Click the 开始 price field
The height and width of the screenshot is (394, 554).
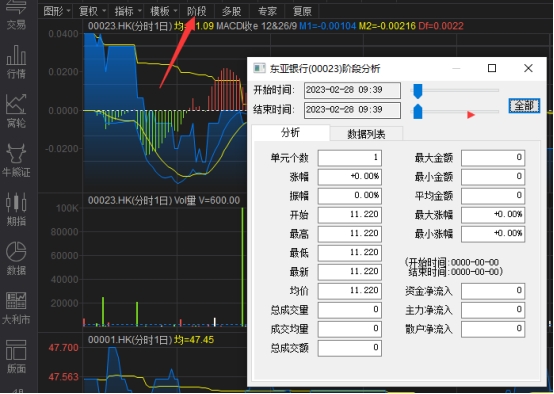pyautogui.click(x=350, y=215)
